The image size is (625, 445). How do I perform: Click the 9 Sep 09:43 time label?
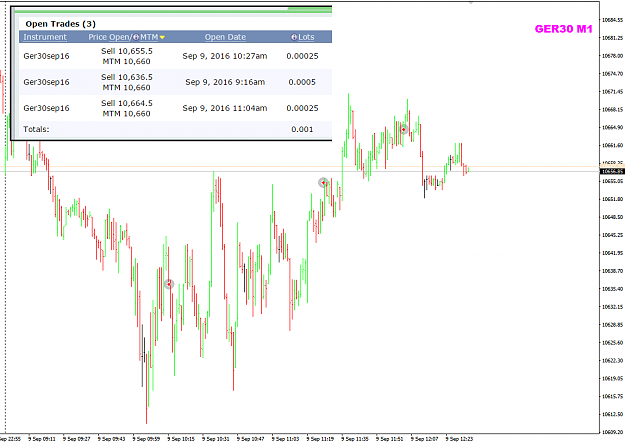click(111, 439)
